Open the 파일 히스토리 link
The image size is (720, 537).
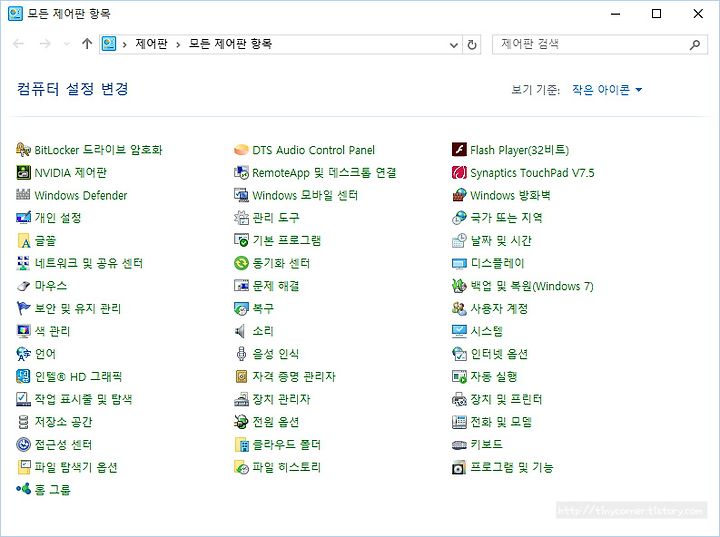287,467
